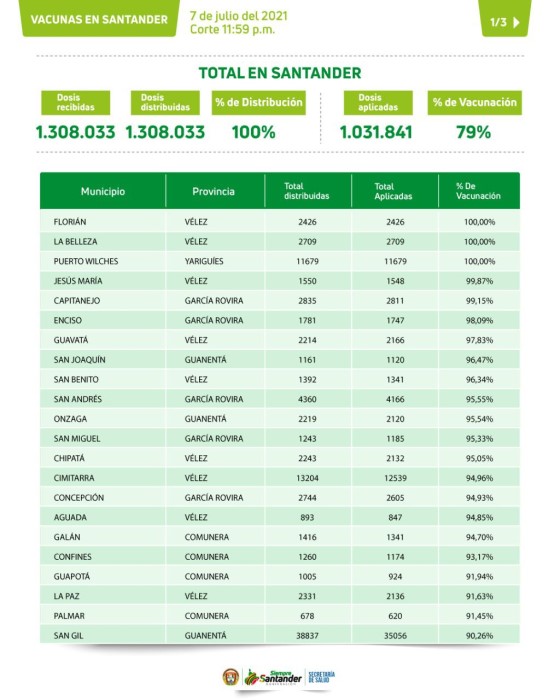Select the 1/3 page indicator tab
Screen dimensions: 560x700
pyautogui.click(x=505, y=18)
